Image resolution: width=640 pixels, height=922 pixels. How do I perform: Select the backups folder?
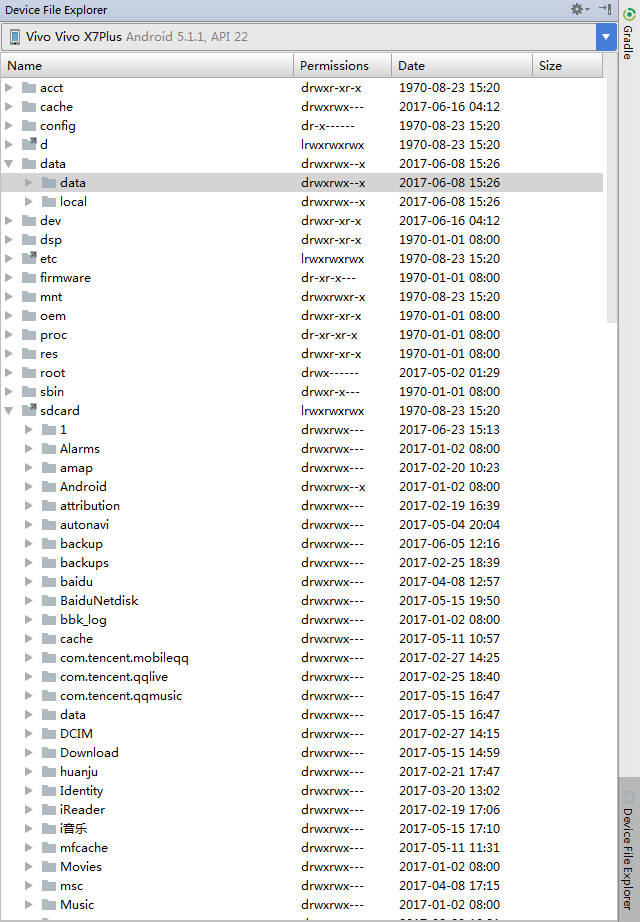pyautogui.click(x=84, y=563)
